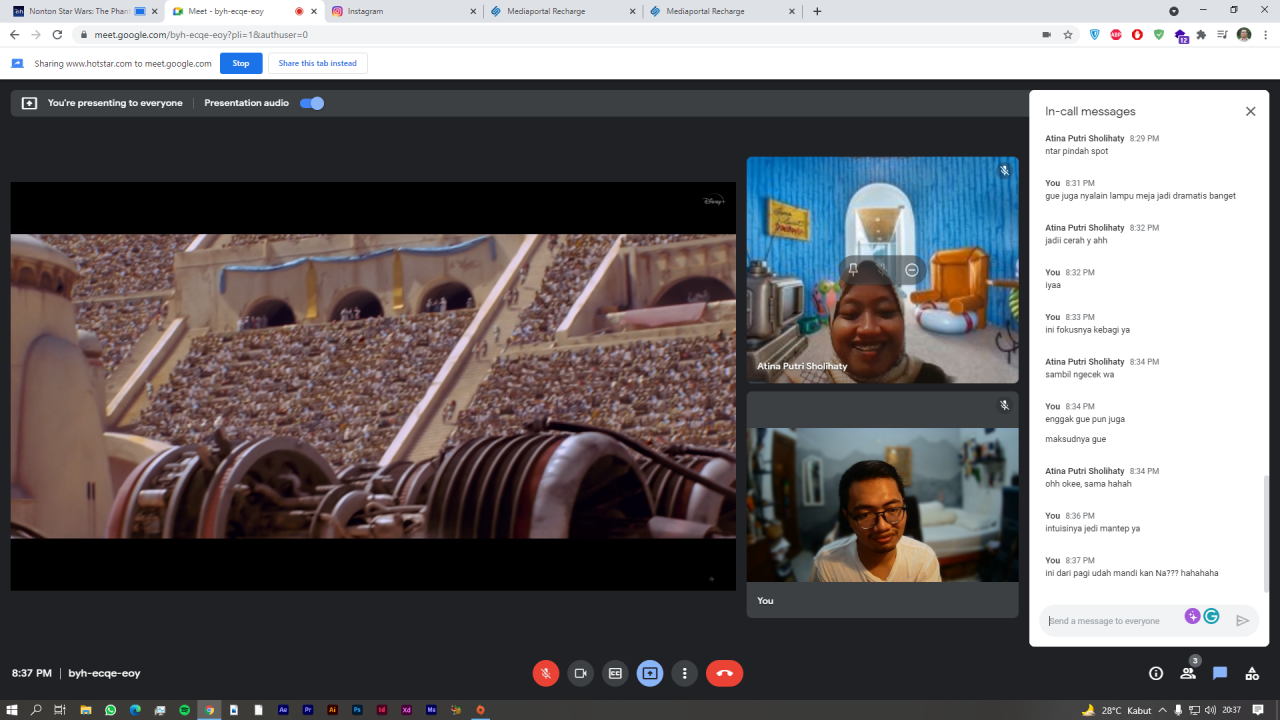The width and height of the screenshot is (1280, 720).
Task: Open the volume control in system tray
Action: tap(1211, 710)
